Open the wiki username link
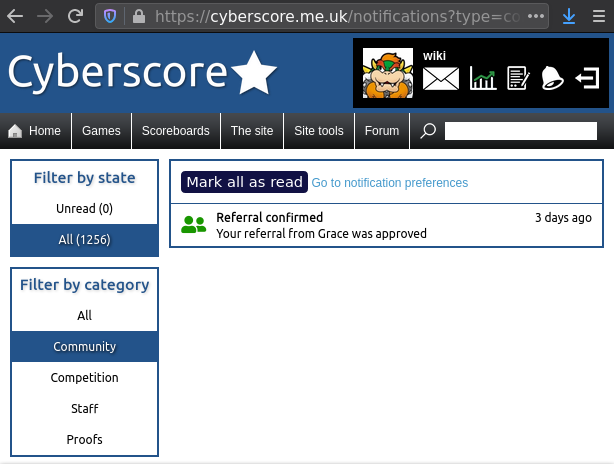Image resolution: width=614 pixels, height=464 pixels. pos(434,56)
